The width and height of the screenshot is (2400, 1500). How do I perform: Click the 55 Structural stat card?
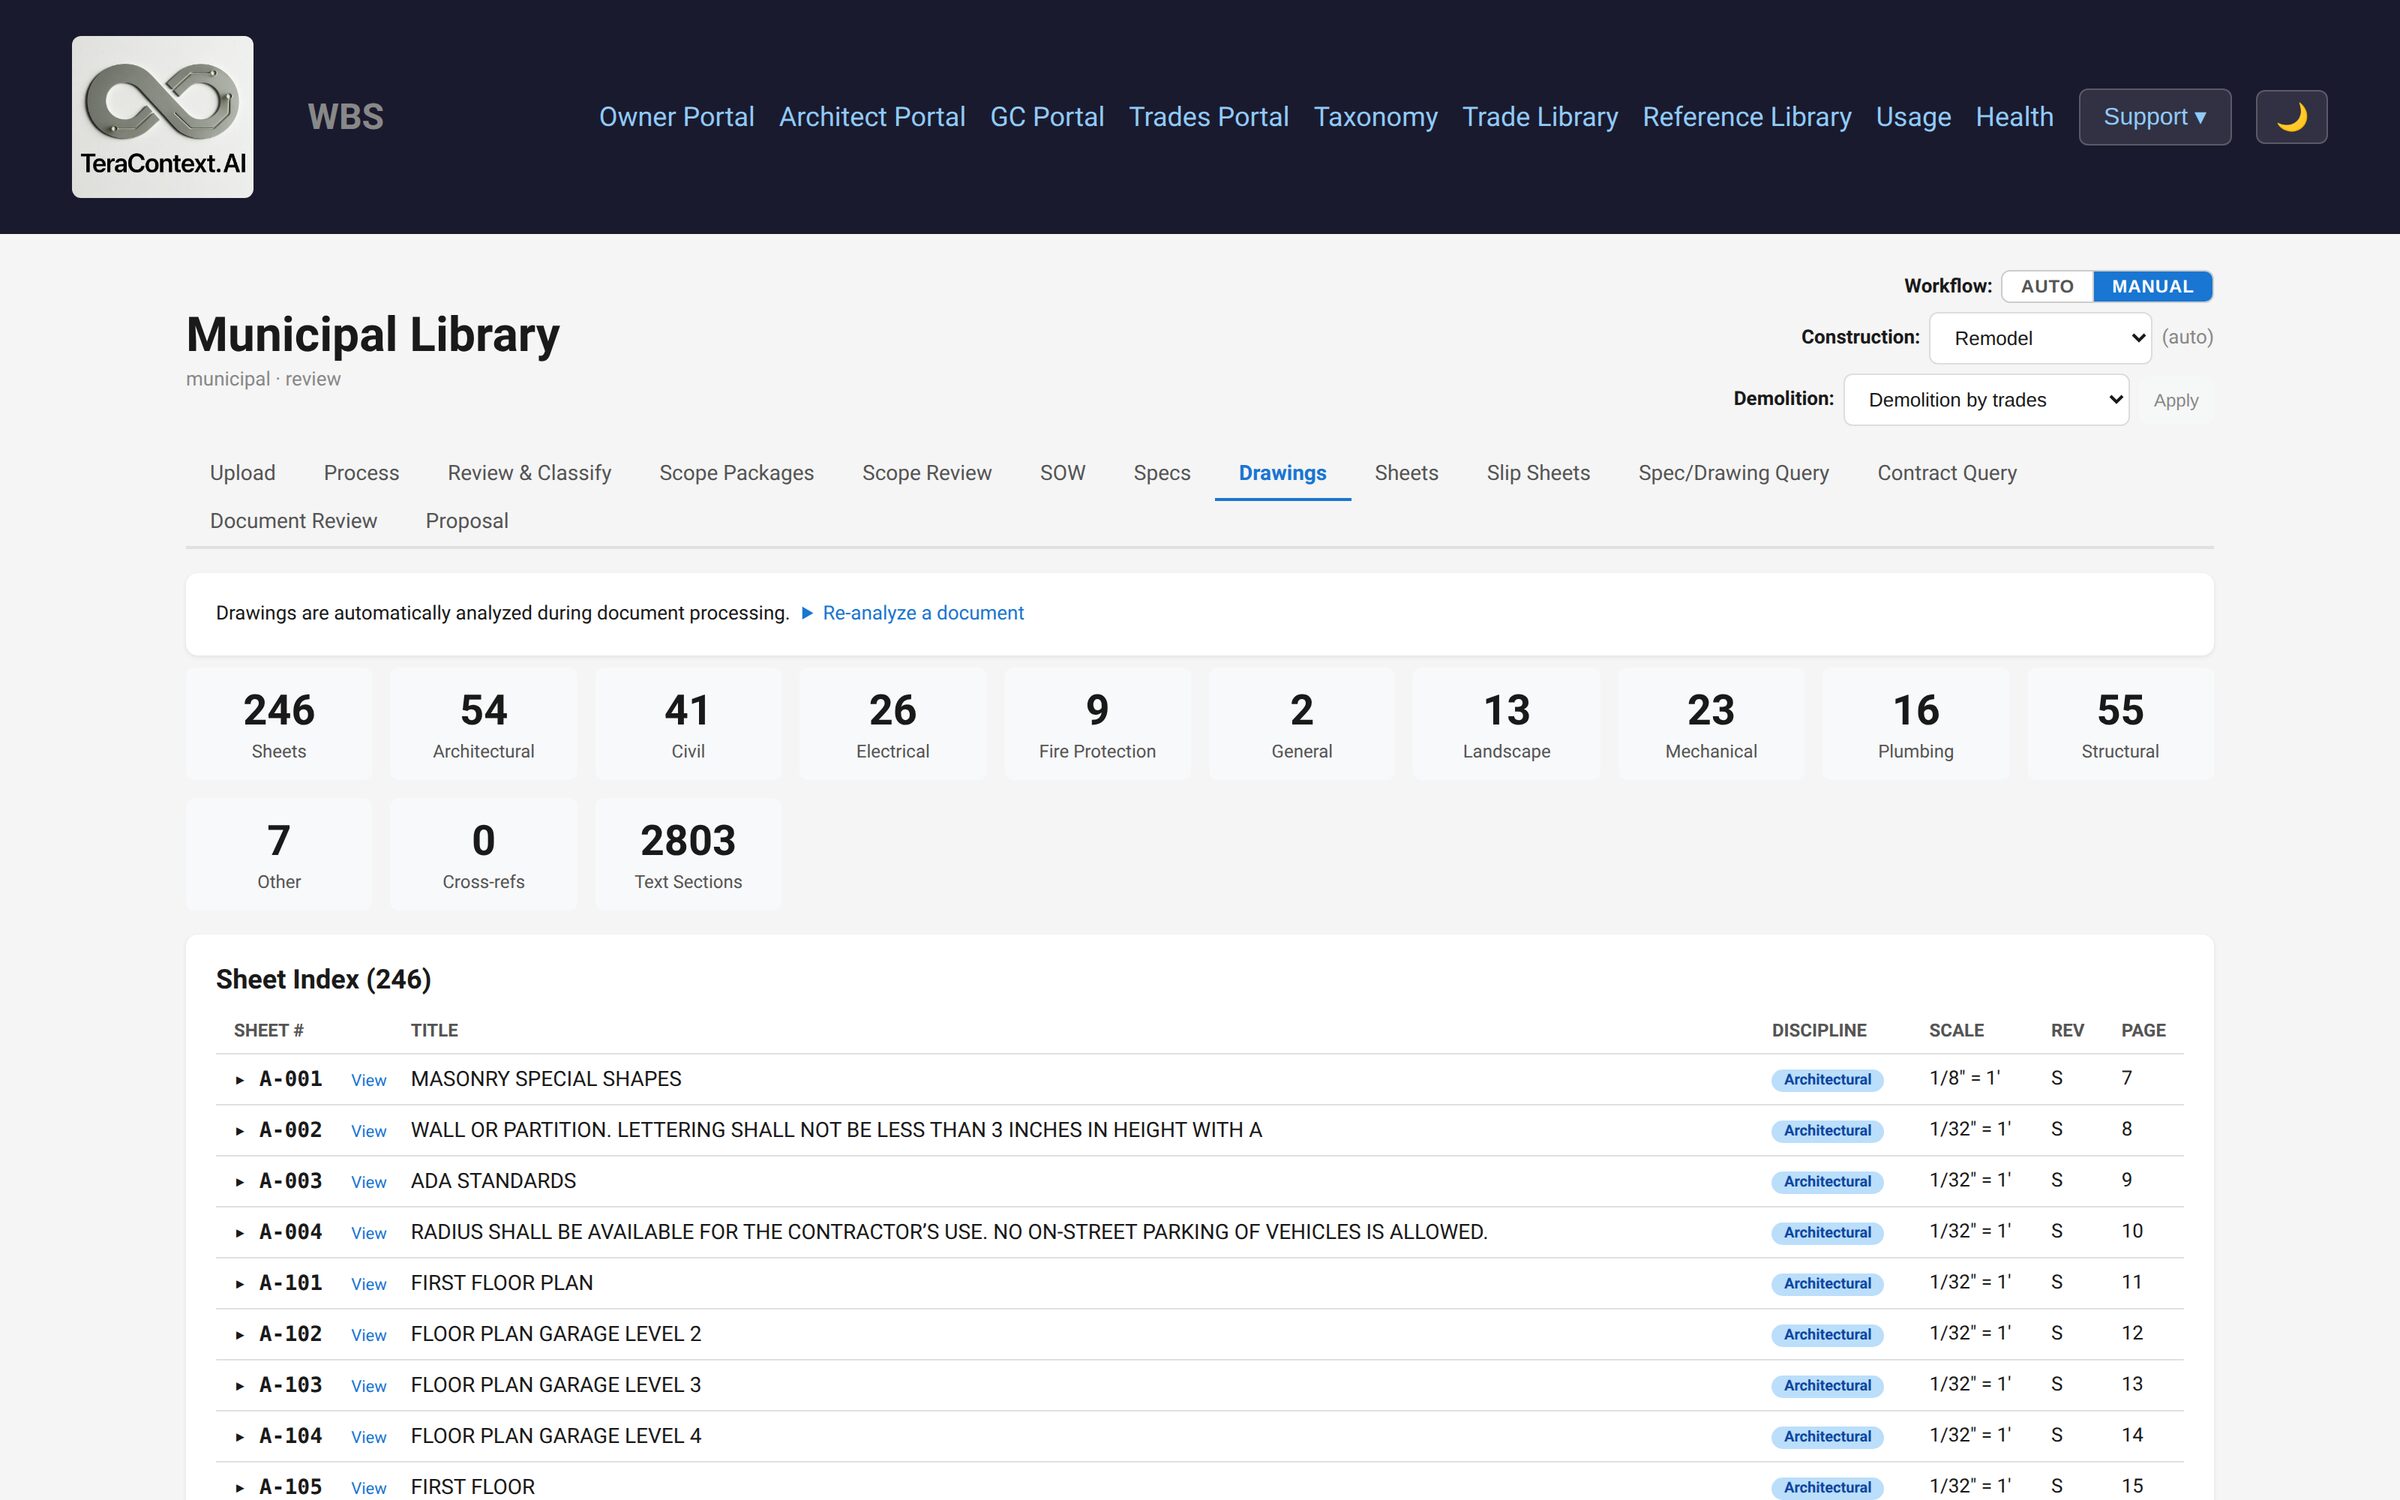coord(2120,724)
